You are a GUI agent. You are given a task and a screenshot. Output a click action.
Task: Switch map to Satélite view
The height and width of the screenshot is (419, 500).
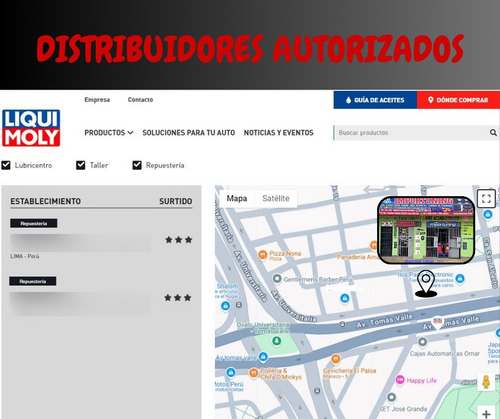click(x=276, y=198)
